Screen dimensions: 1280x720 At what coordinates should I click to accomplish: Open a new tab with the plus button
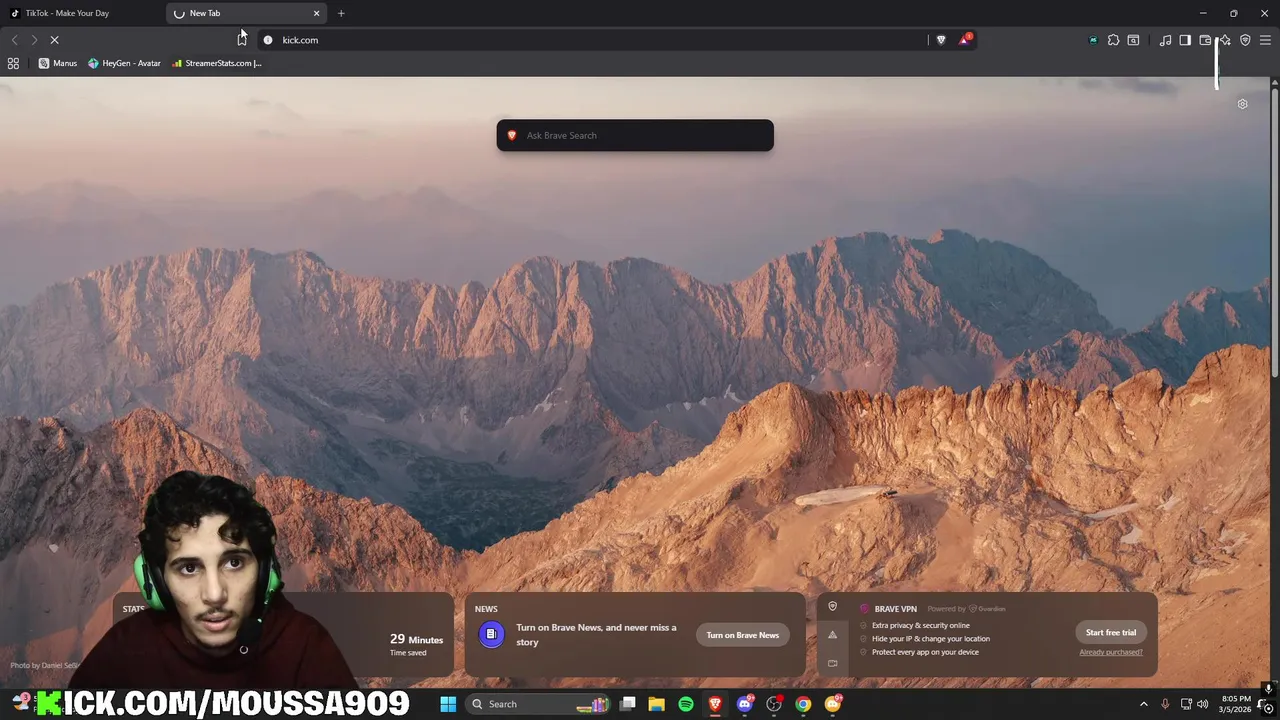[x=341, y=13]
